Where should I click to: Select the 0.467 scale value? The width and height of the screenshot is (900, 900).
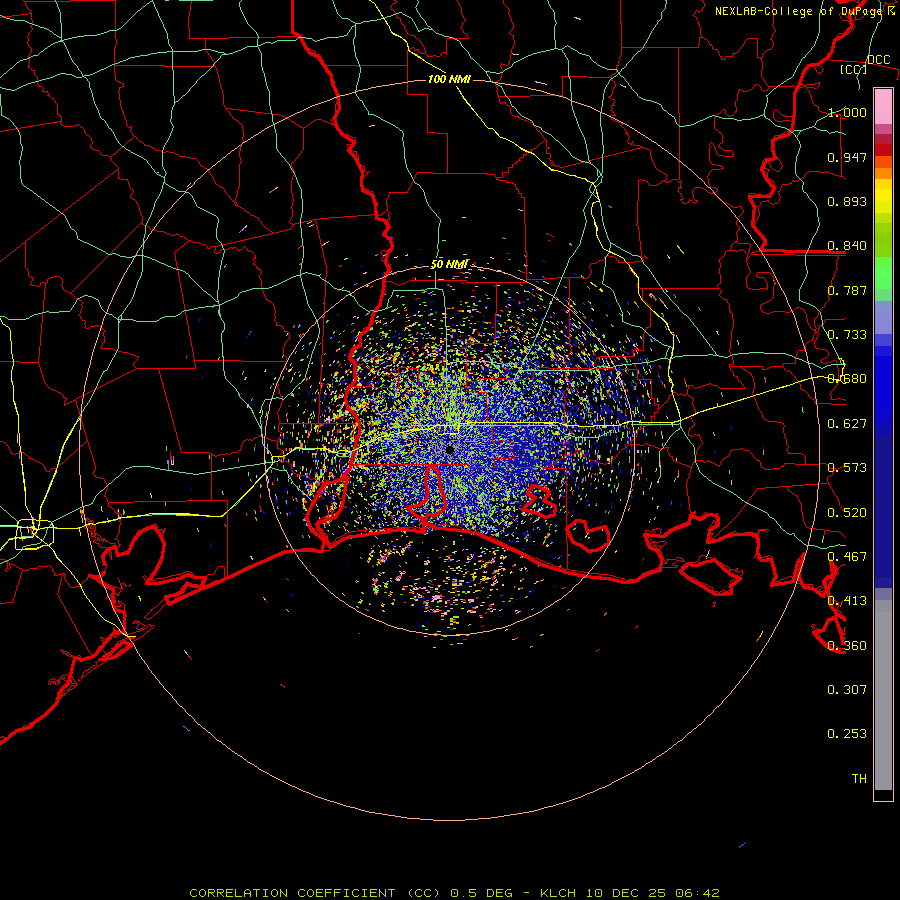tap(847, 557)
